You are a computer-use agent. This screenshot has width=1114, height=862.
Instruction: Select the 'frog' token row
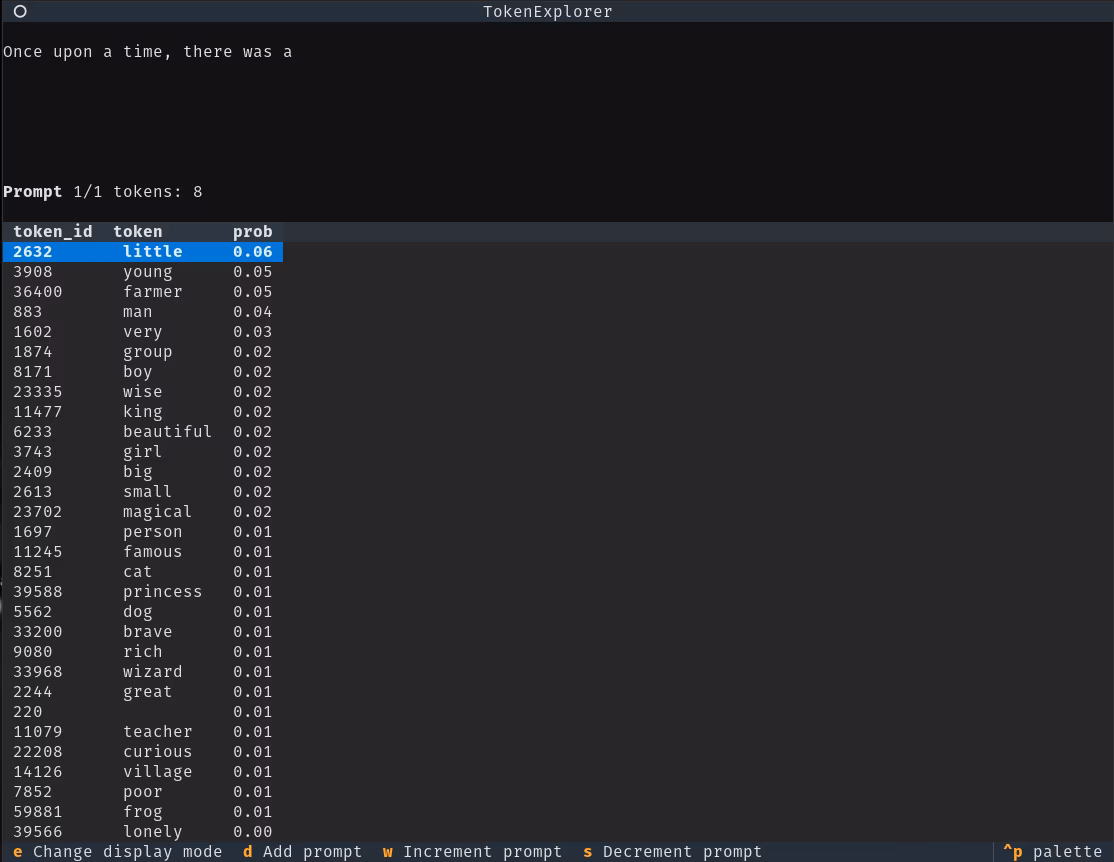(x=143, y=811)
